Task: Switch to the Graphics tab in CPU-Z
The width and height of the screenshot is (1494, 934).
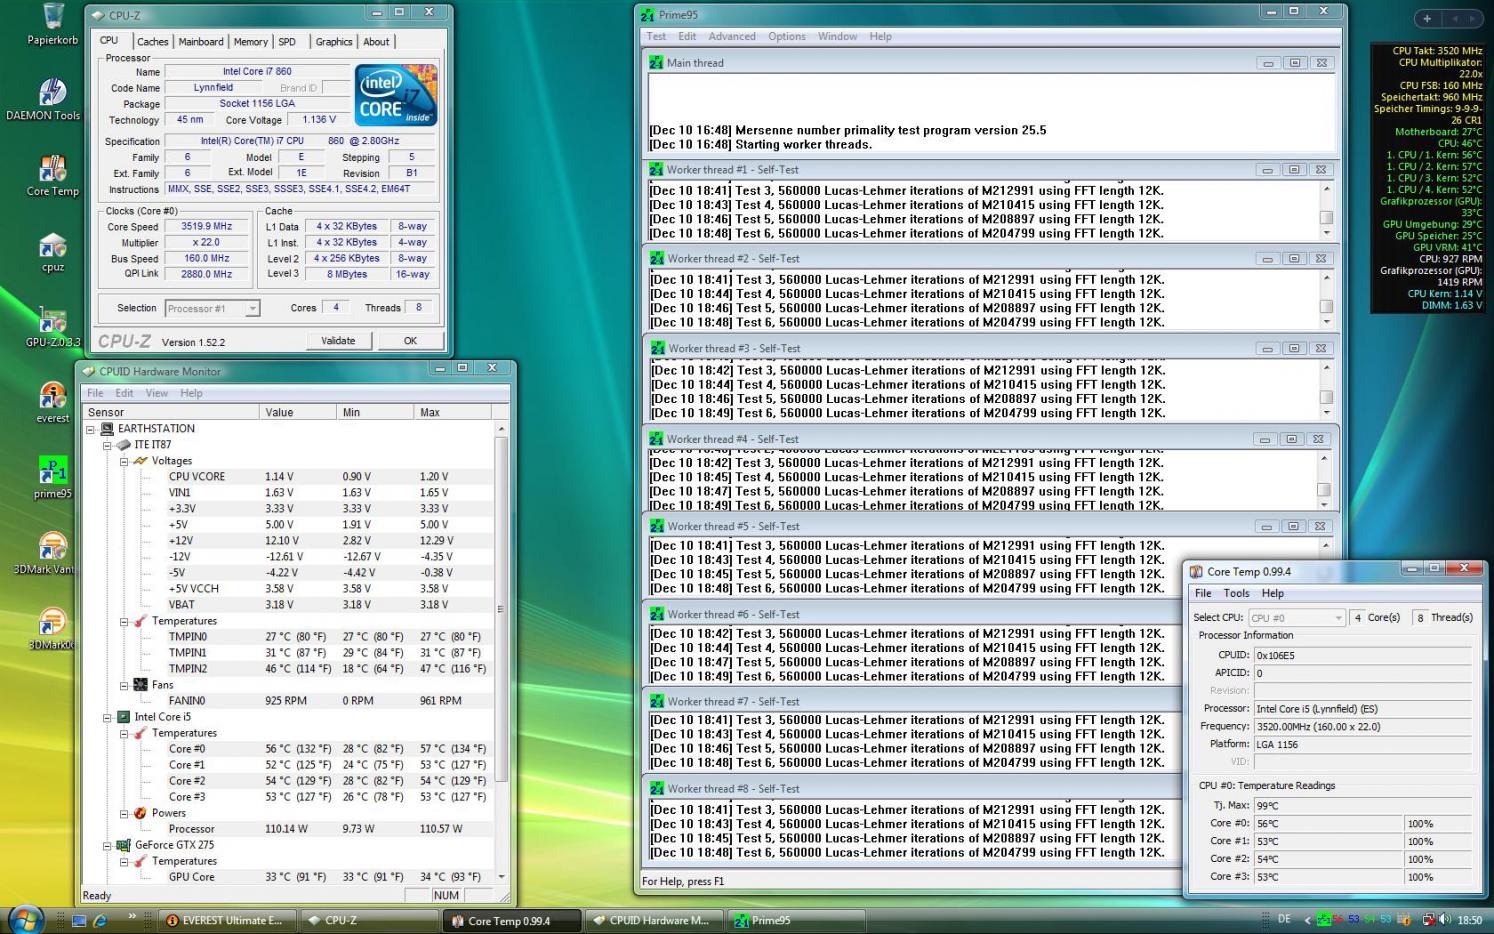Action: 334,42
